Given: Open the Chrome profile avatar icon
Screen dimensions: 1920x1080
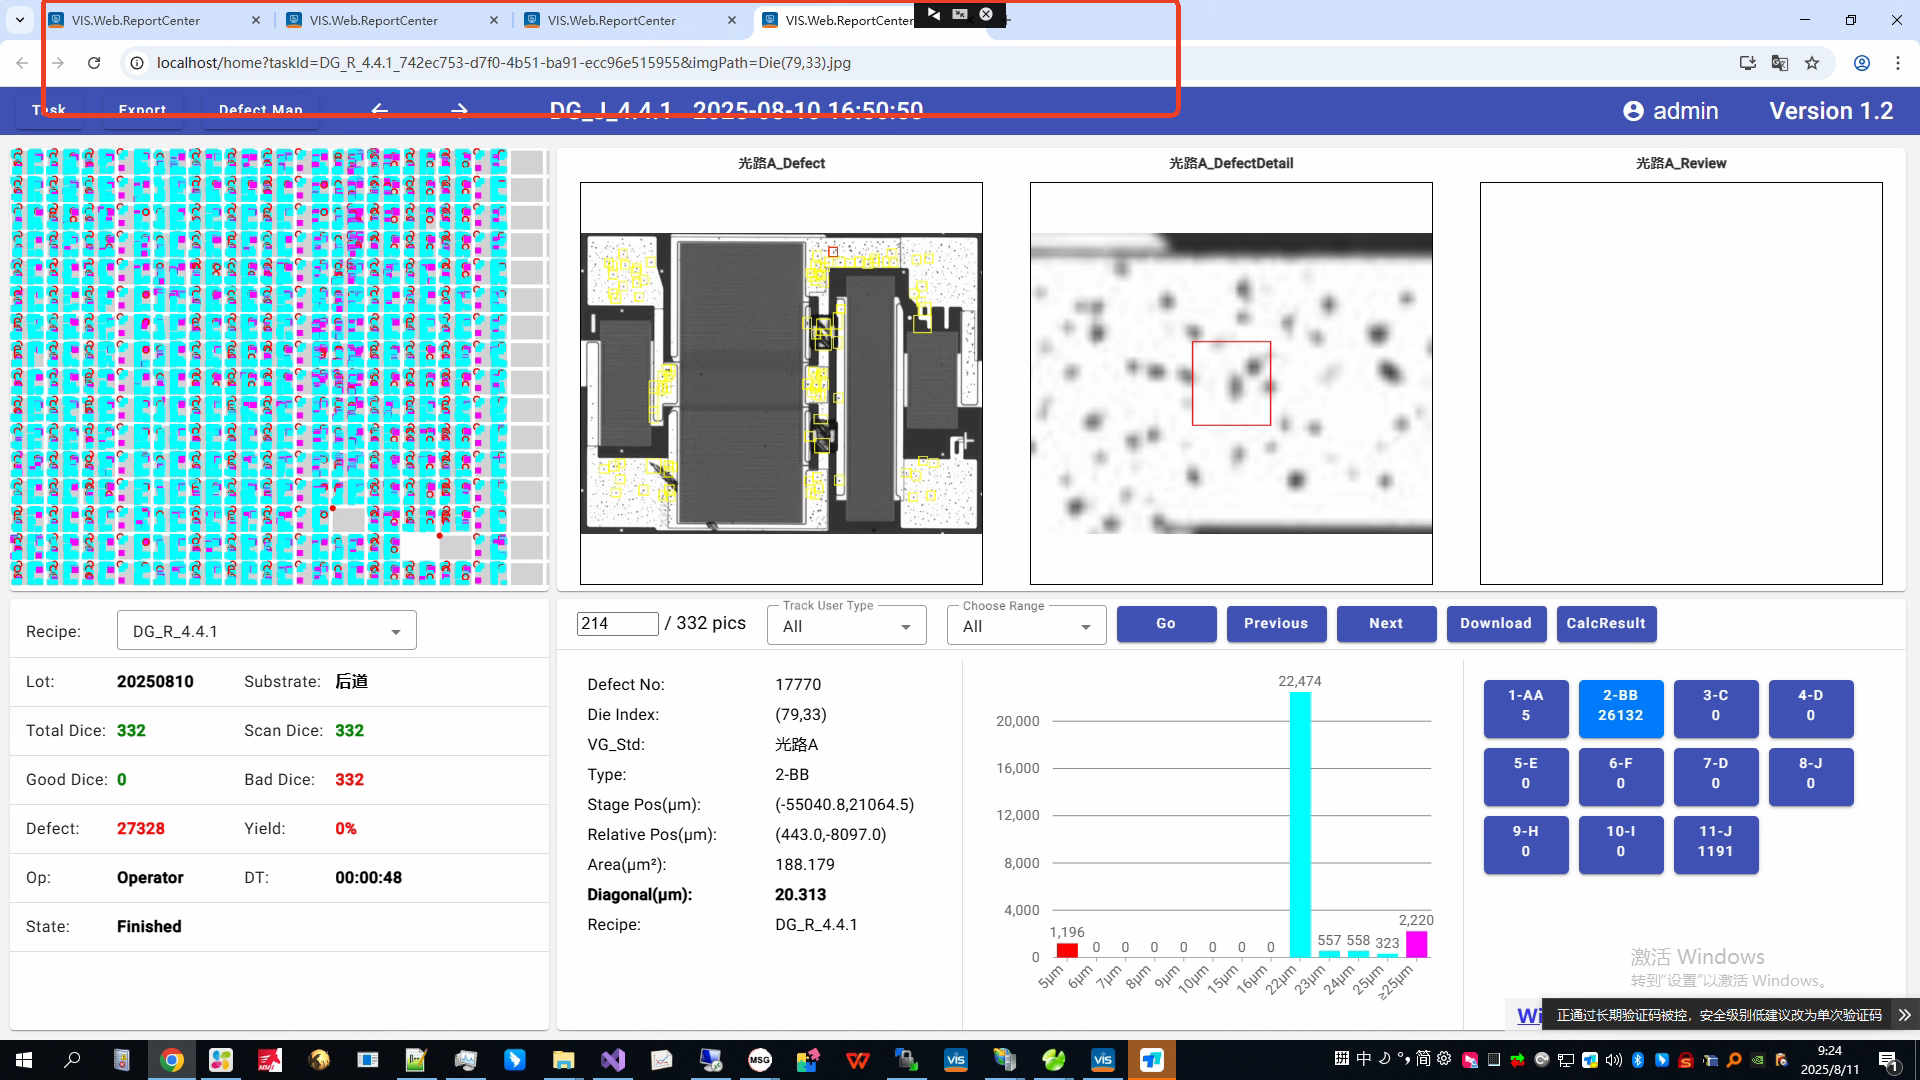Looking at the screenshot, I should tap(1862, 63).
